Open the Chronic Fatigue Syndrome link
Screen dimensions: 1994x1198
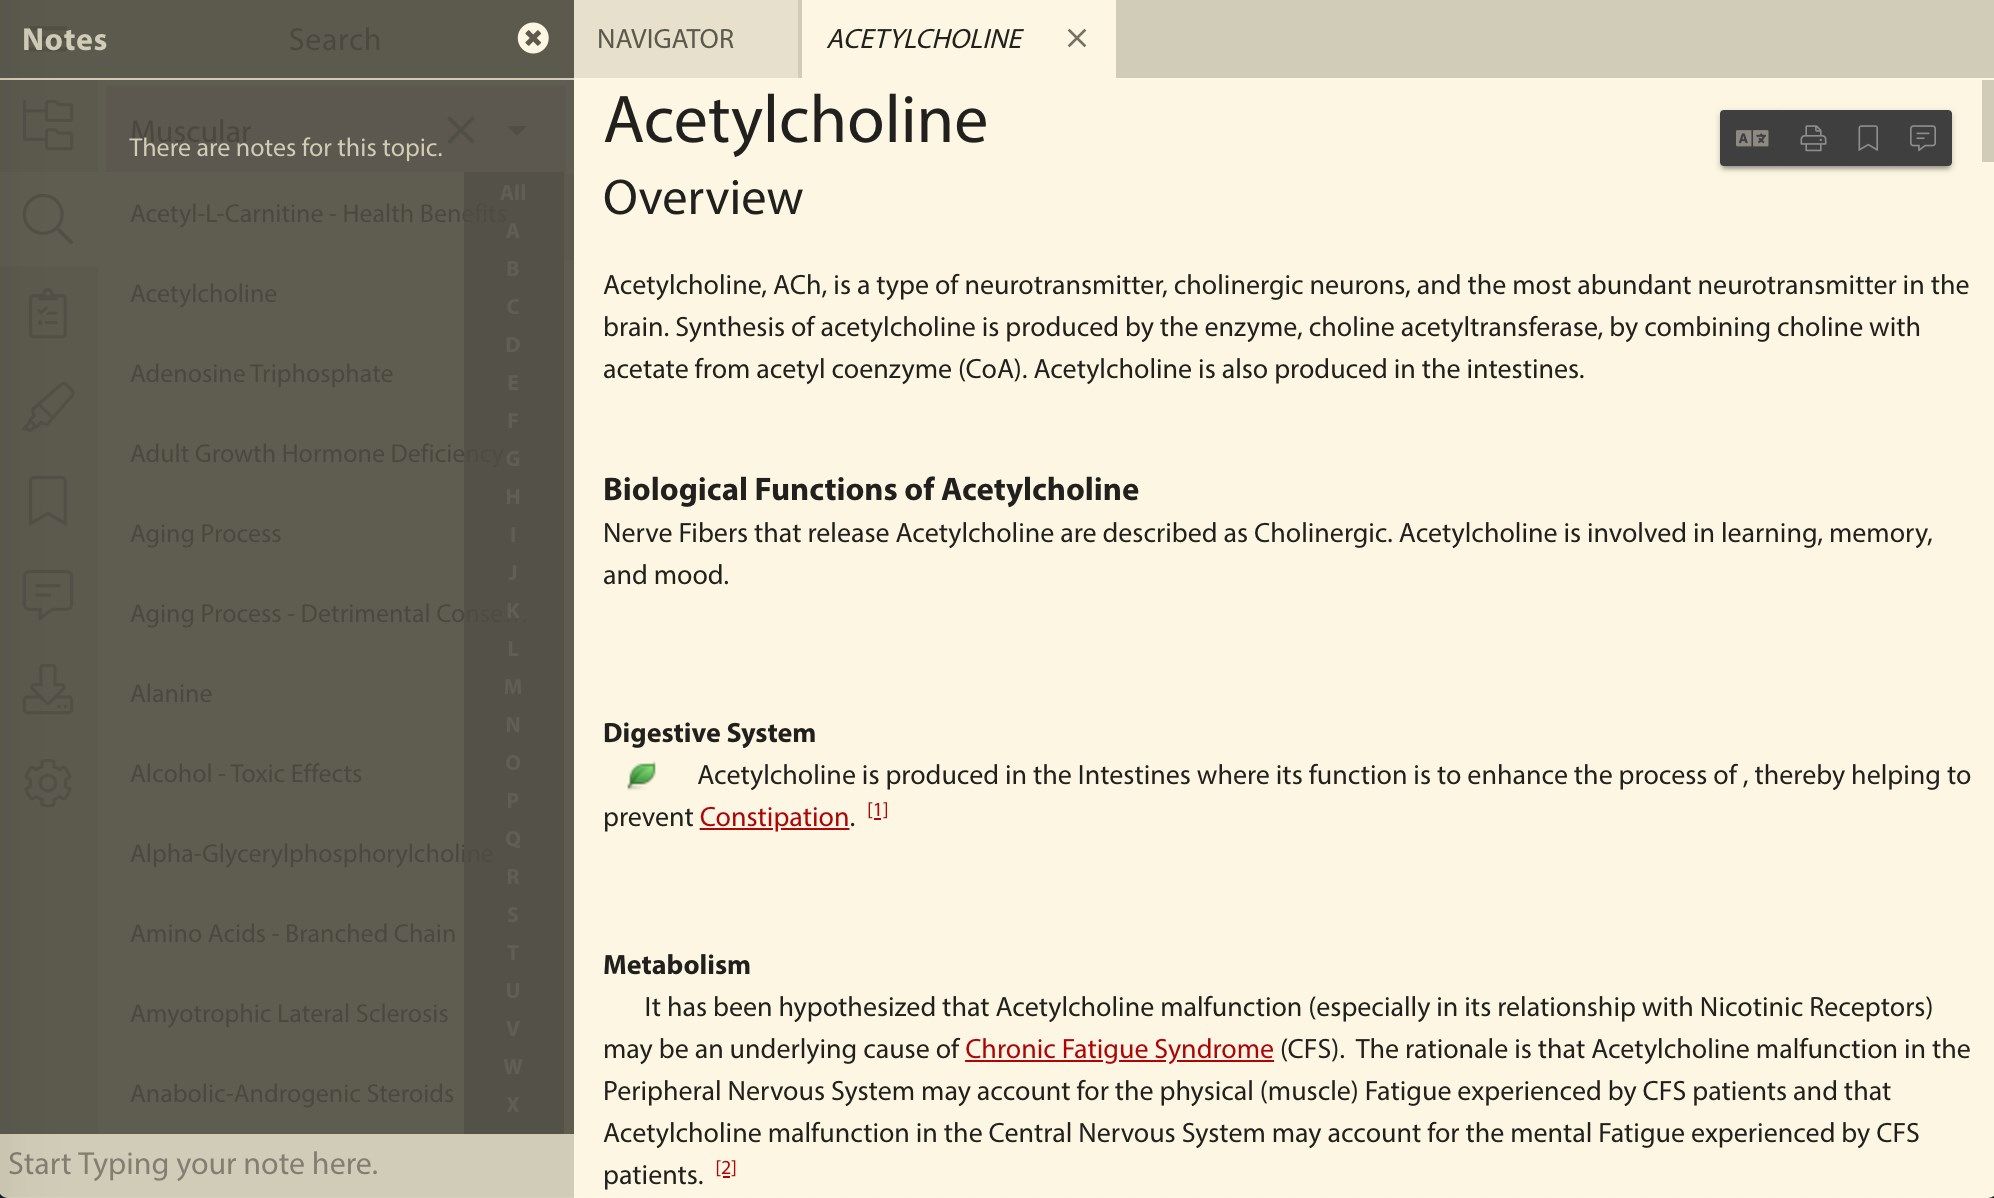point(1119,1049)
